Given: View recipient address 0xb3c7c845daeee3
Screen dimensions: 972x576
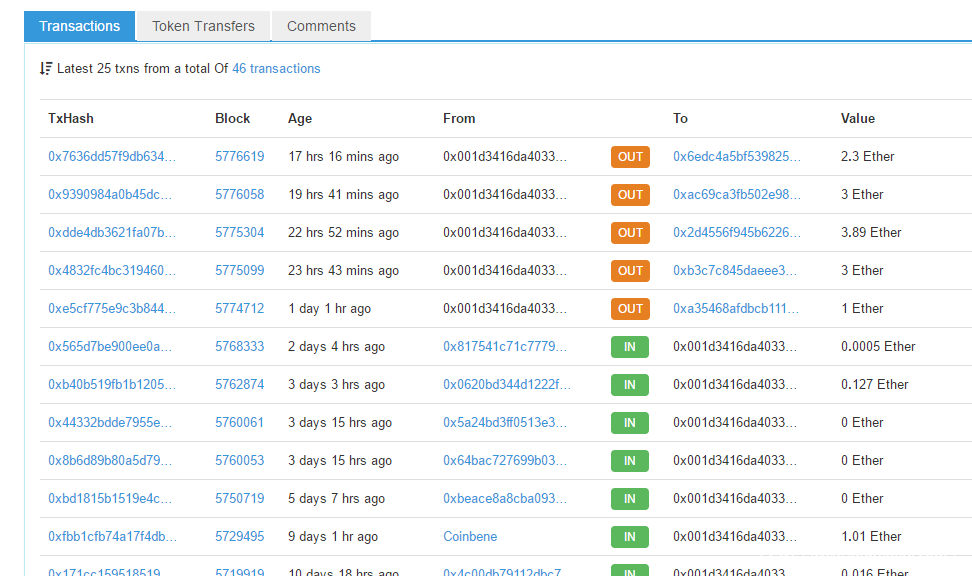Looking at the screenshot, I should [x=735, y=271].
